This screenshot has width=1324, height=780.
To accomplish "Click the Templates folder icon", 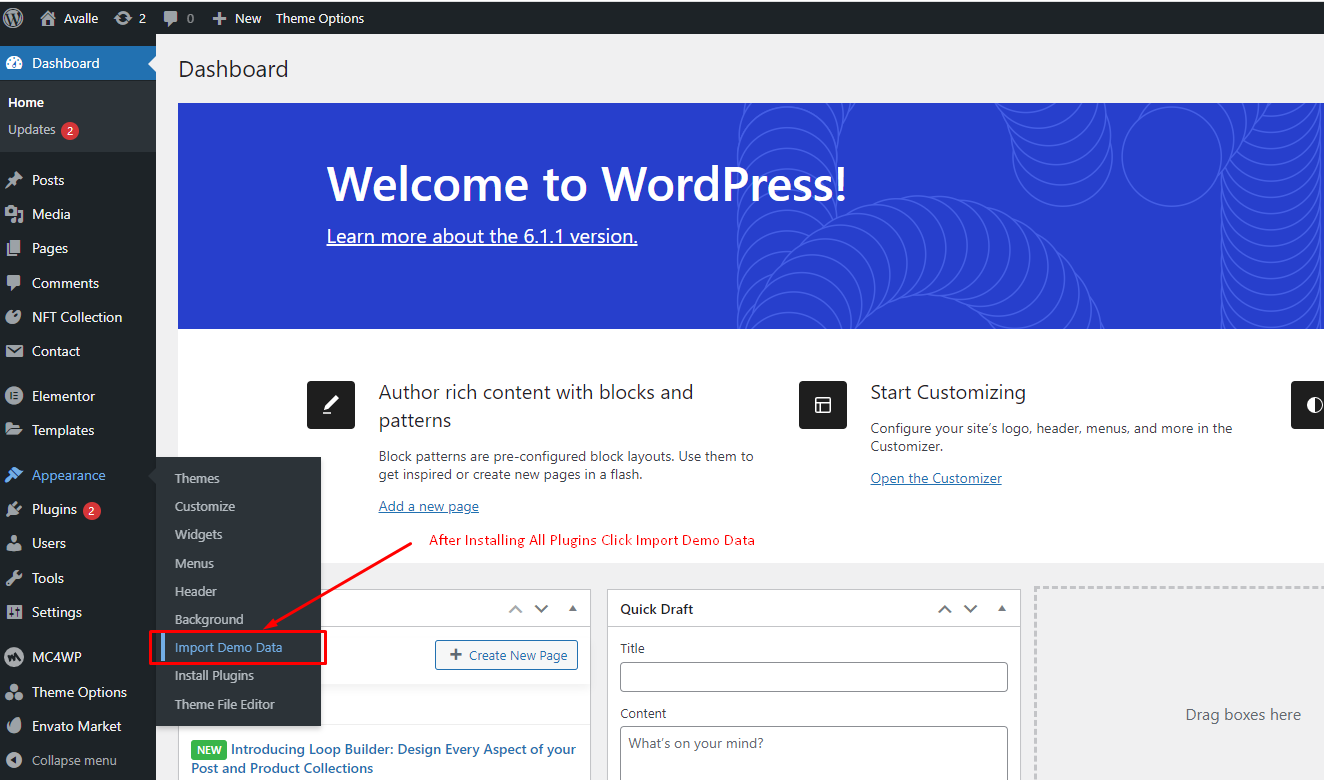I will point(14,430).
